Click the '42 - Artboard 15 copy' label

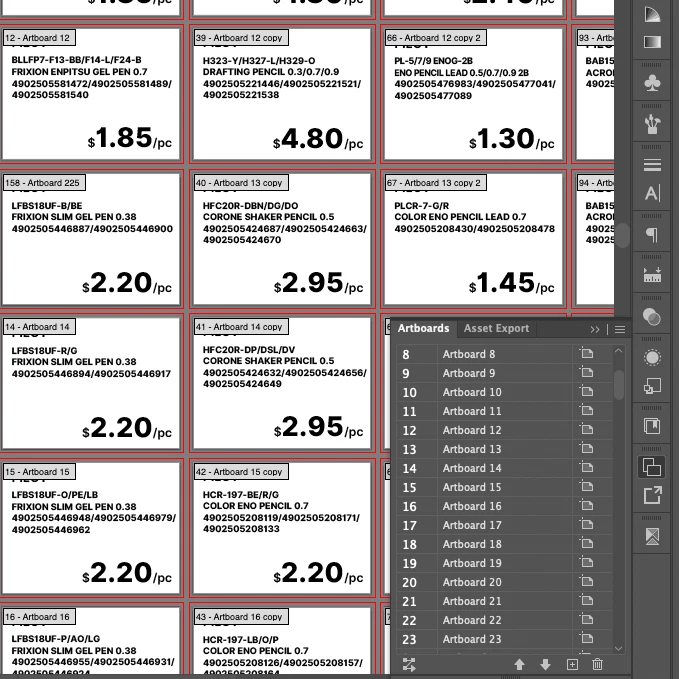pos(240,472)
